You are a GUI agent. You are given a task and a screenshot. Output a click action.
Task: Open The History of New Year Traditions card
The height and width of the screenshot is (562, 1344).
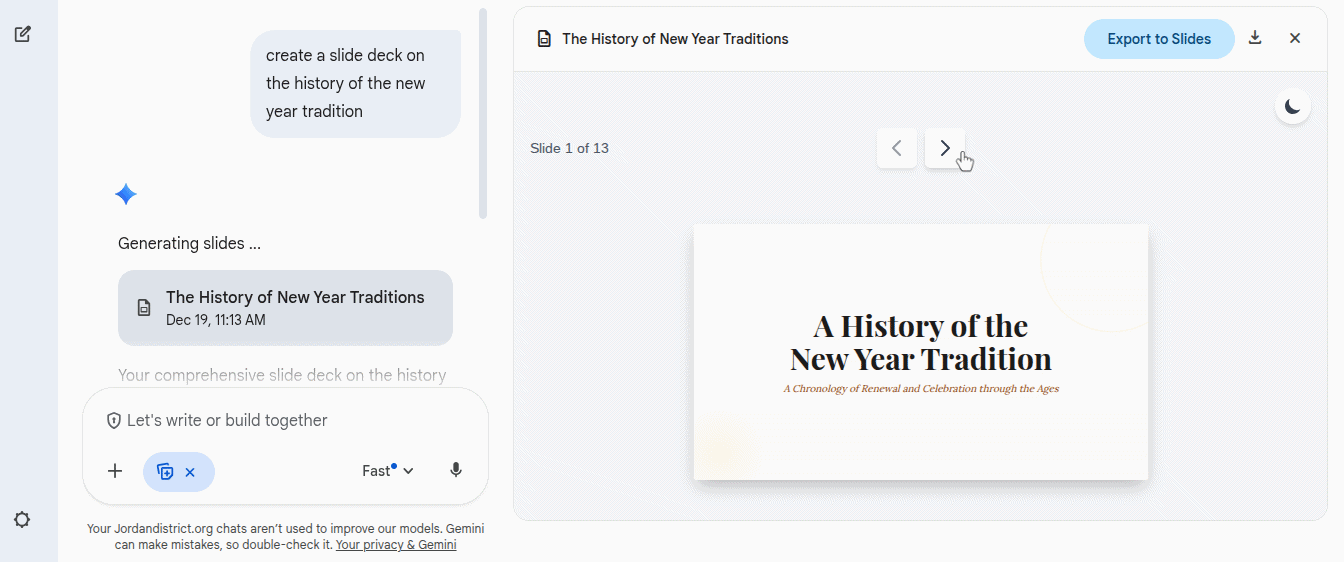tap(285, 307)
